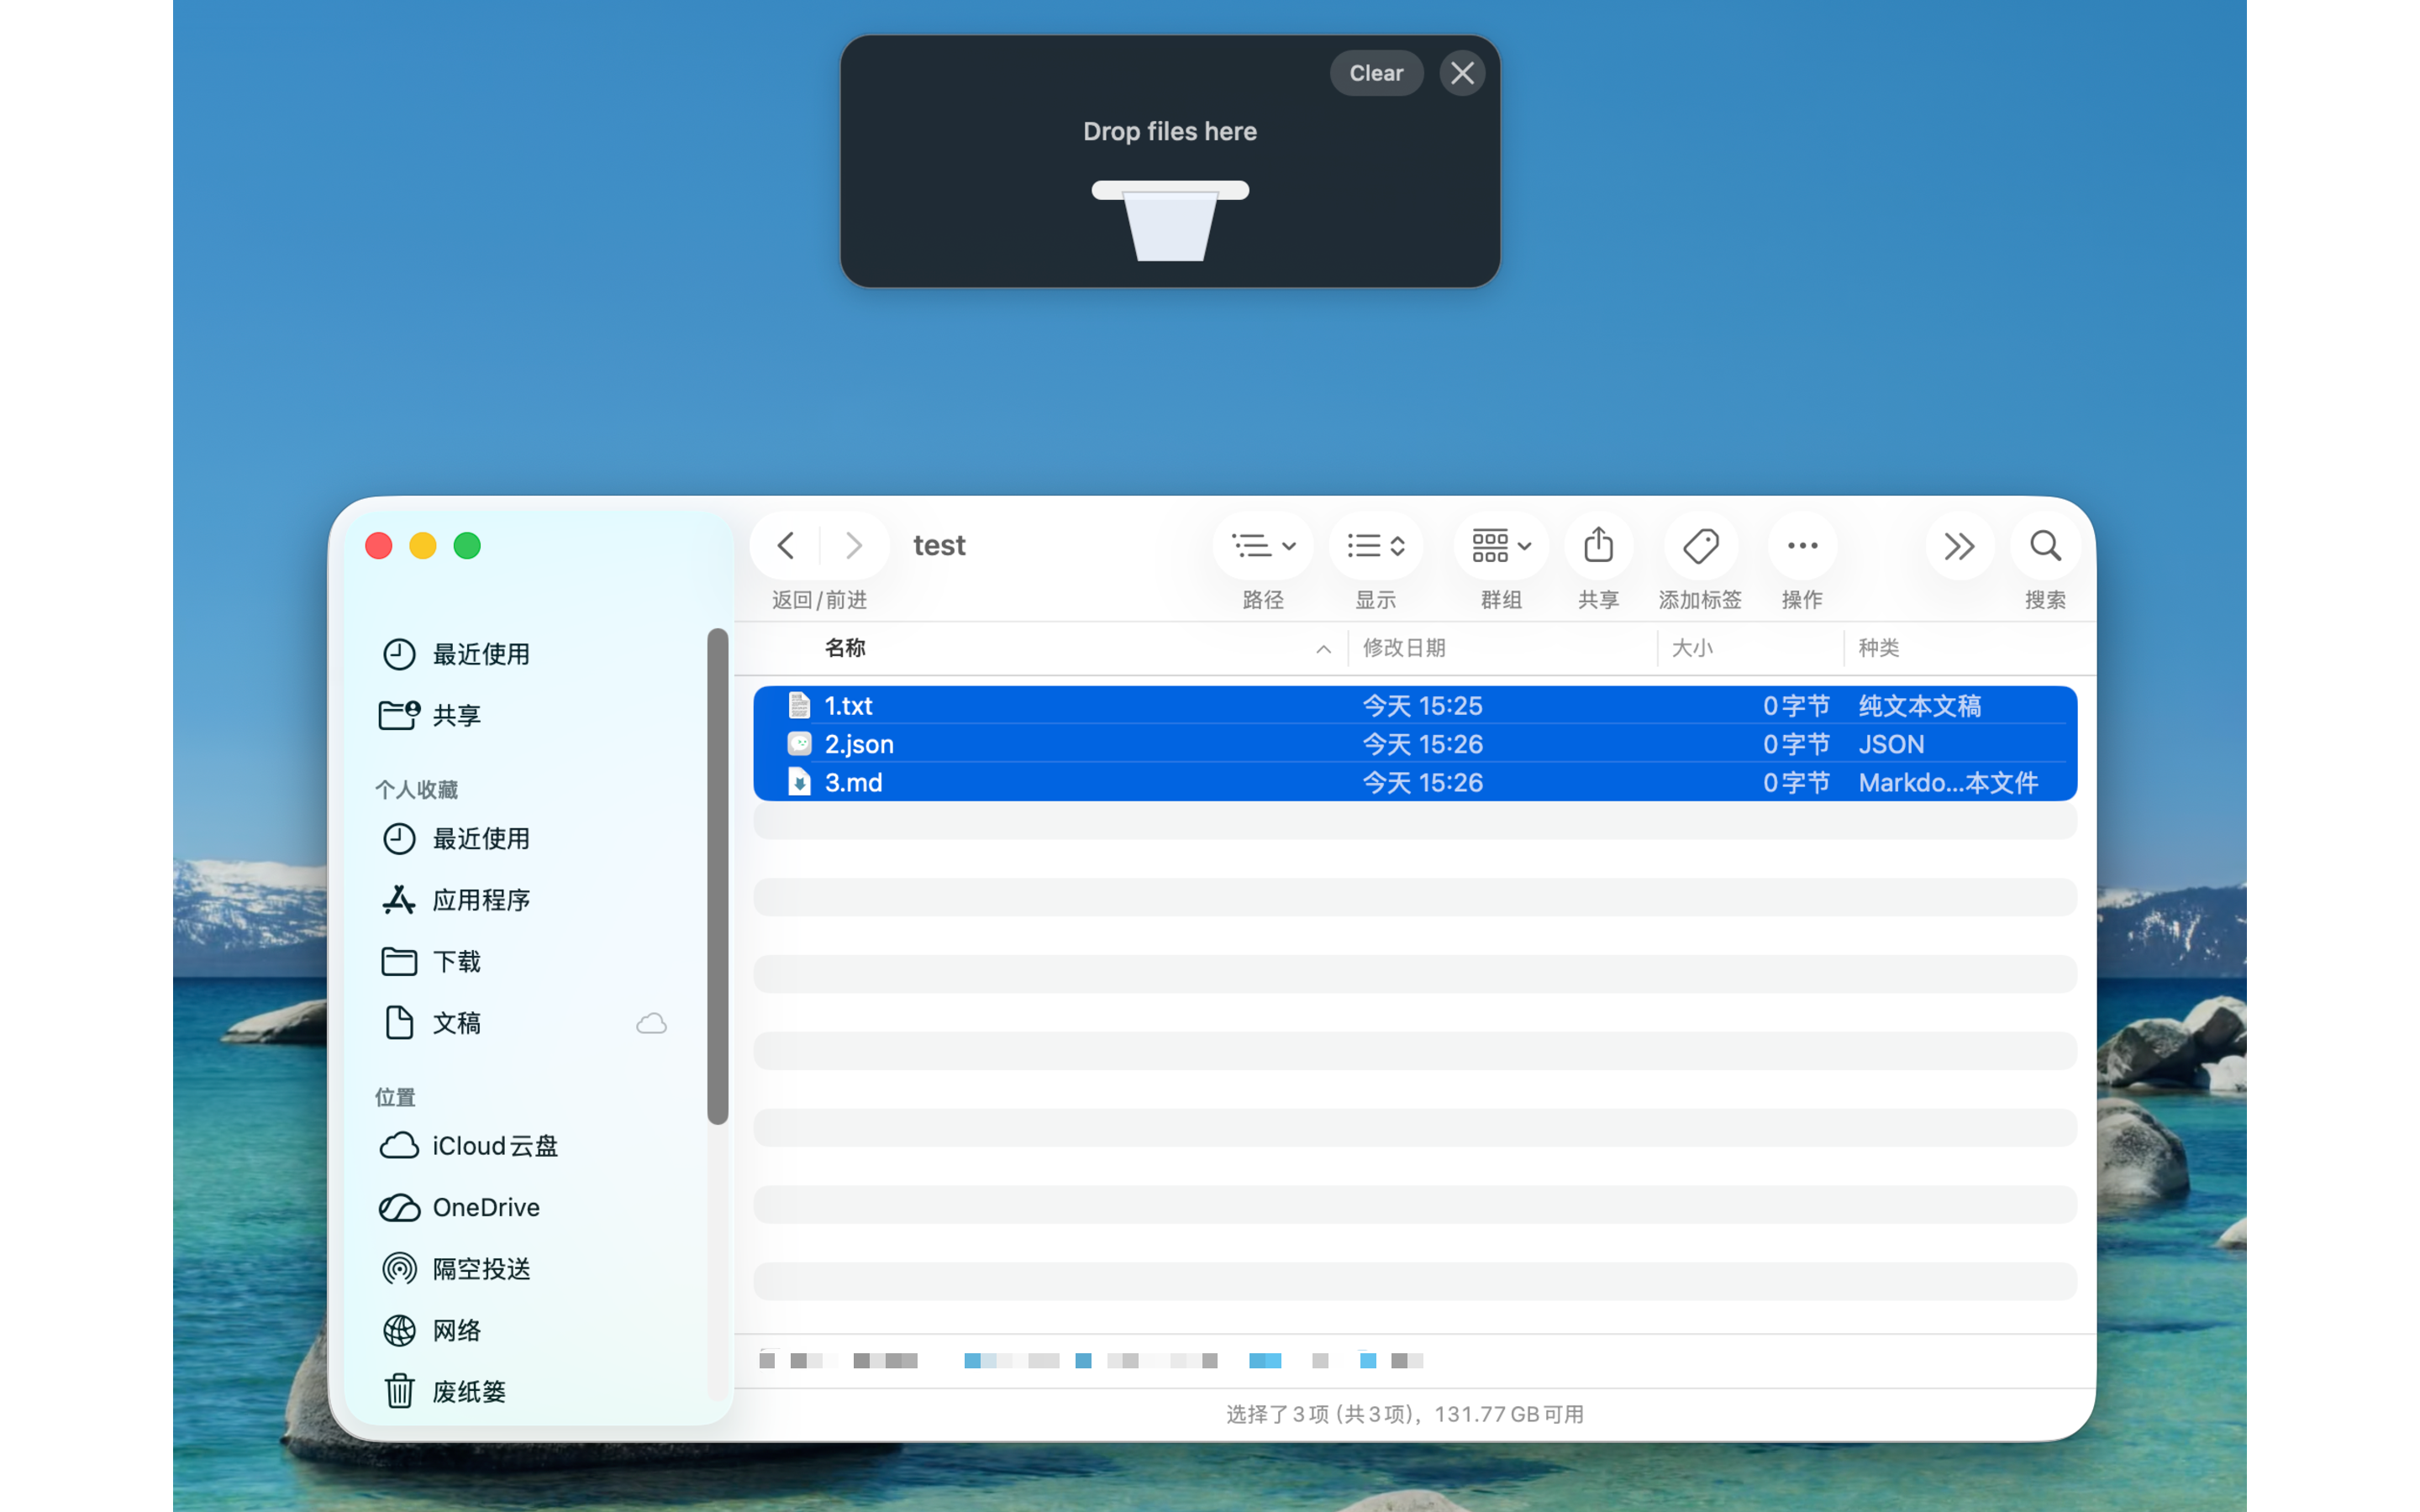Click the 修改日期 cell of 3.md
The image size is (2420, 1512).
[1422, 783]
